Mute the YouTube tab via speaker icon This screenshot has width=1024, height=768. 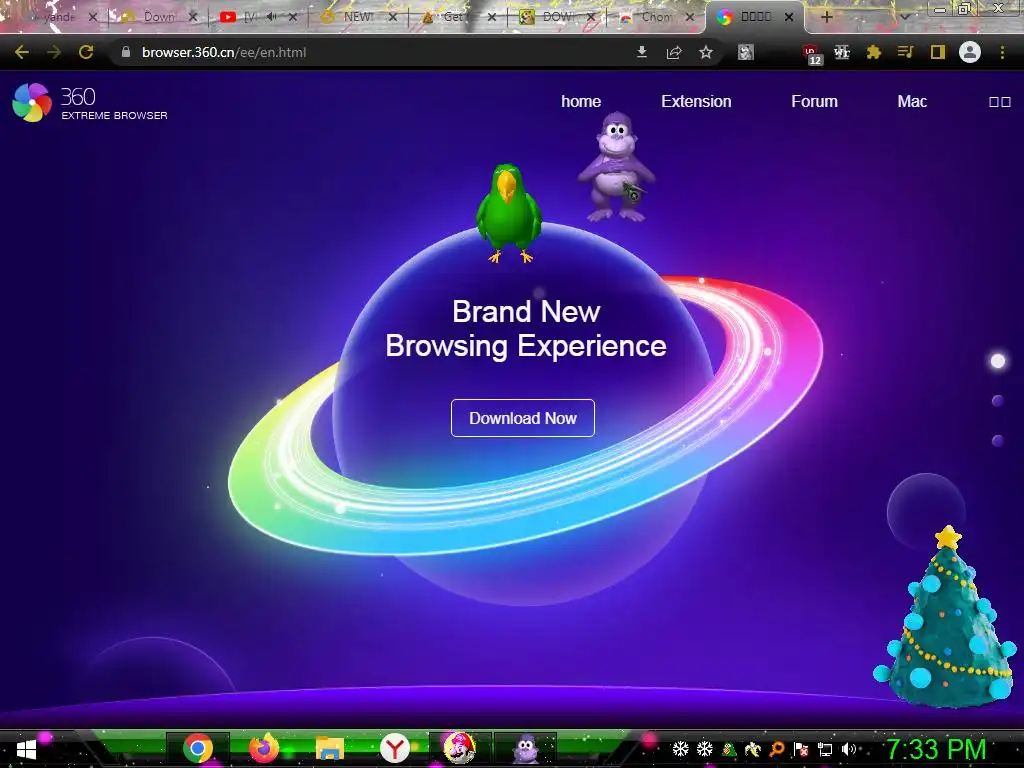click(272, 18)
